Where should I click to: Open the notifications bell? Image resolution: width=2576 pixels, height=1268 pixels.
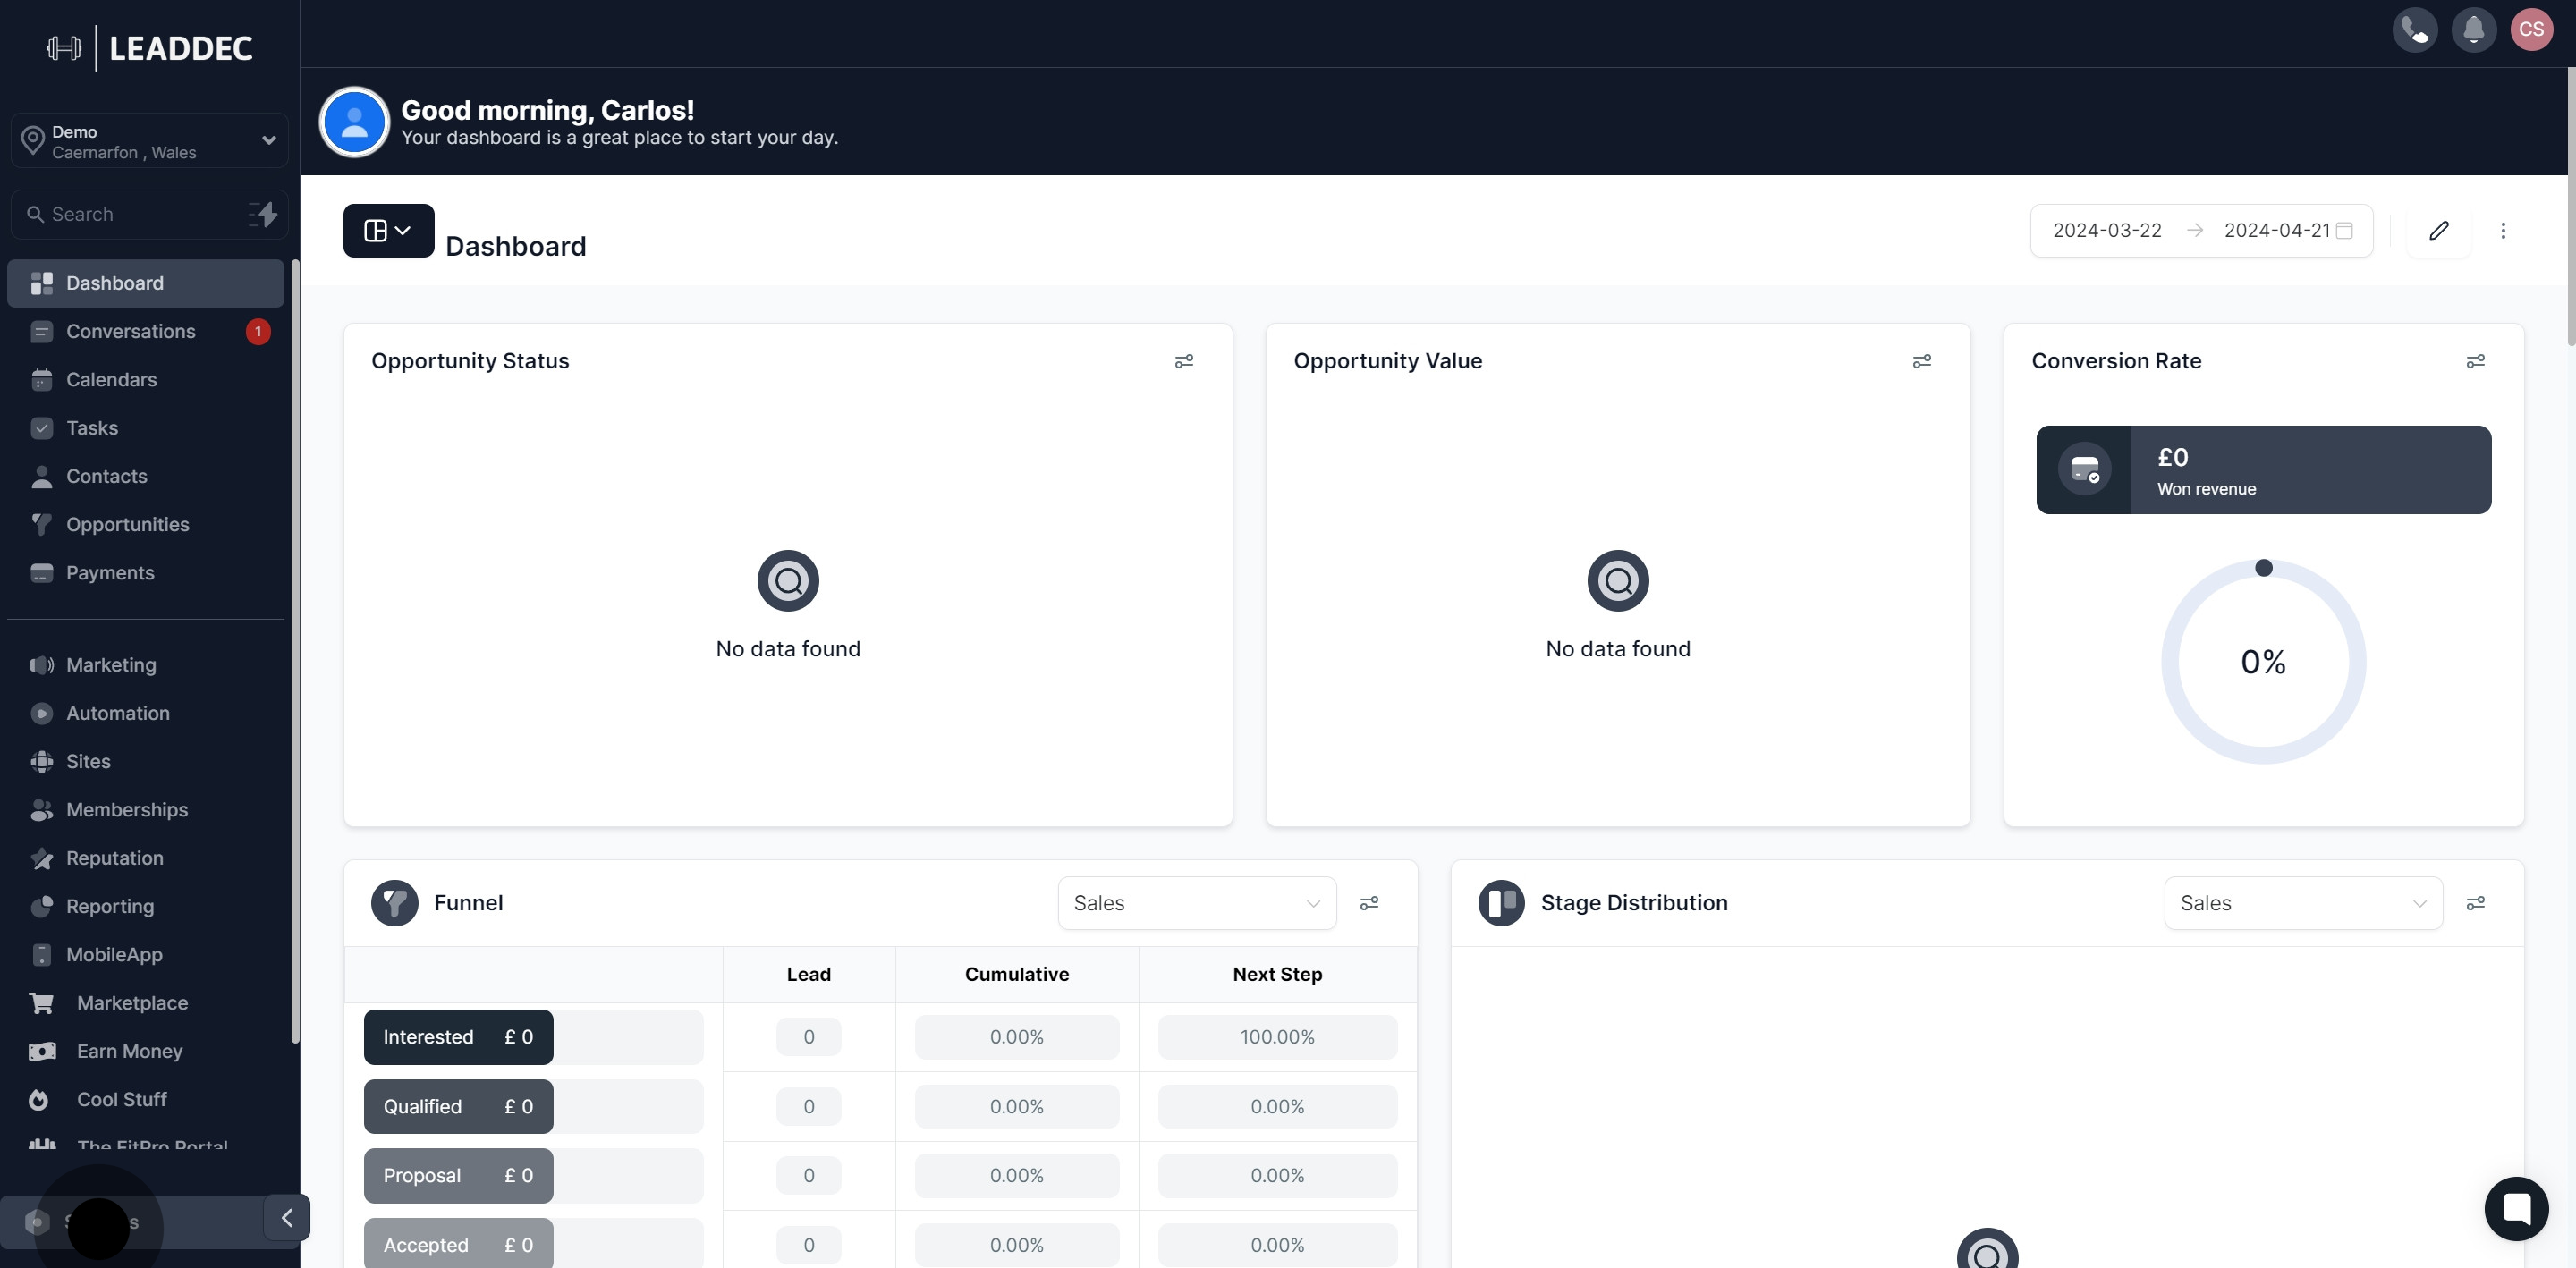(2474, 29)
